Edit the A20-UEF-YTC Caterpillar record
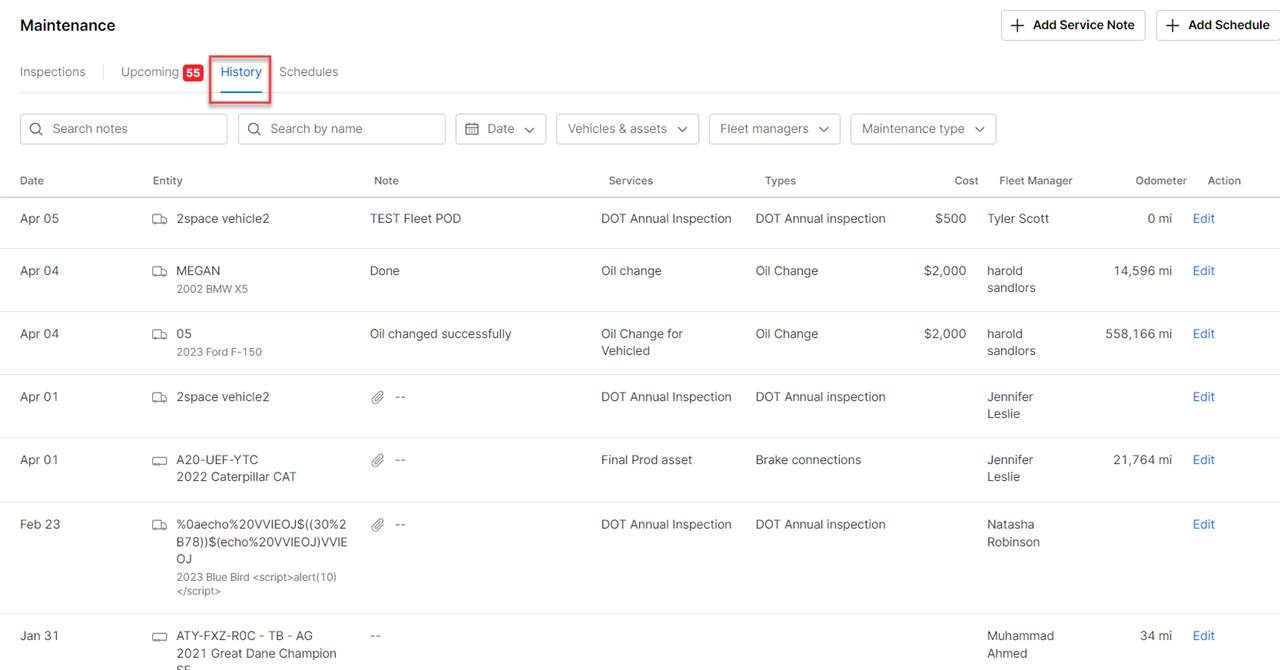1280x670 pixels. (1204, 460)
